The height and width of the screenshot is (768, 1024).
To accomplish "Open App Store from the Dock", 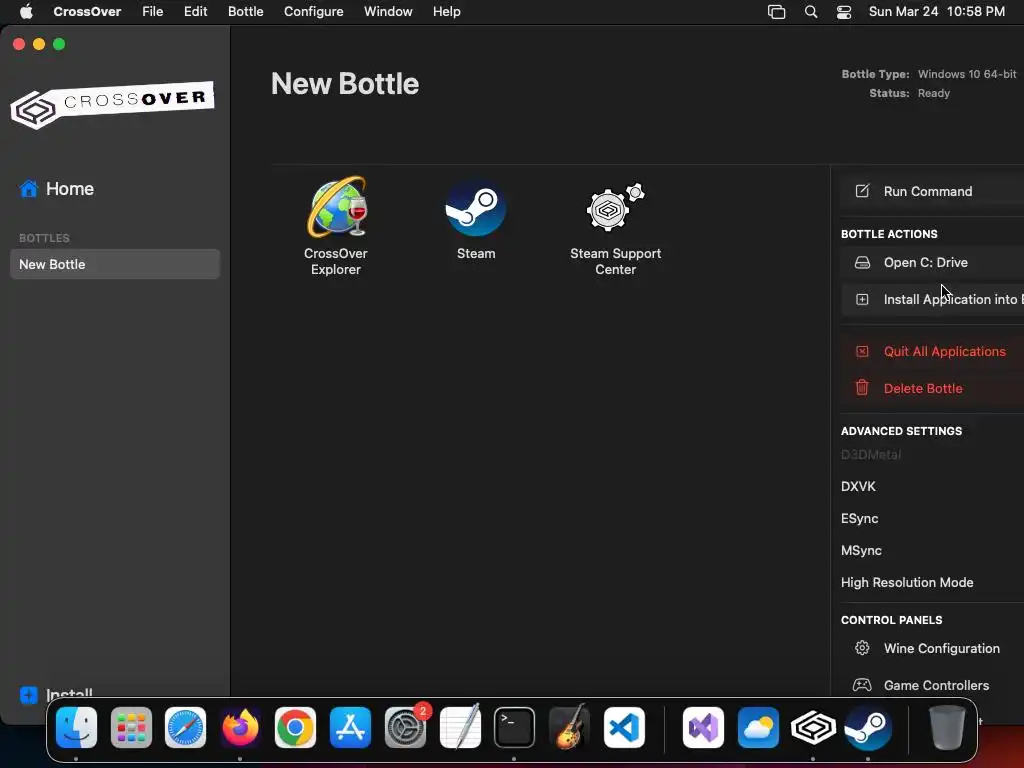I will coord(350,728).
